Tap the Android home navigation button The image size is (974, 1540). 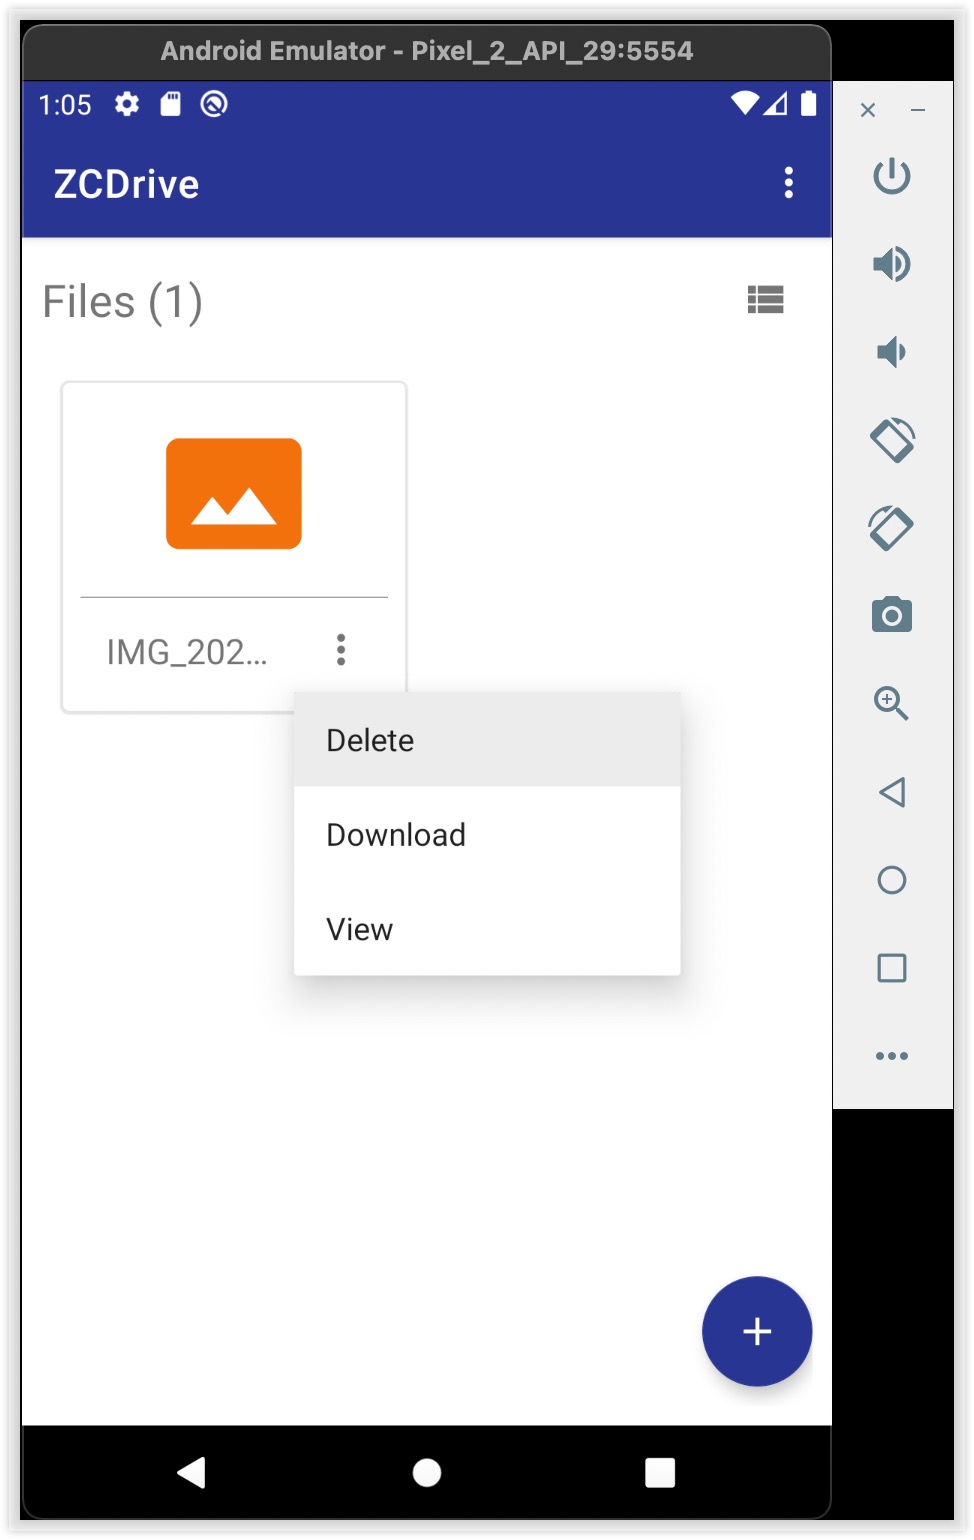pyautogui.click(x=427, y=1473)
